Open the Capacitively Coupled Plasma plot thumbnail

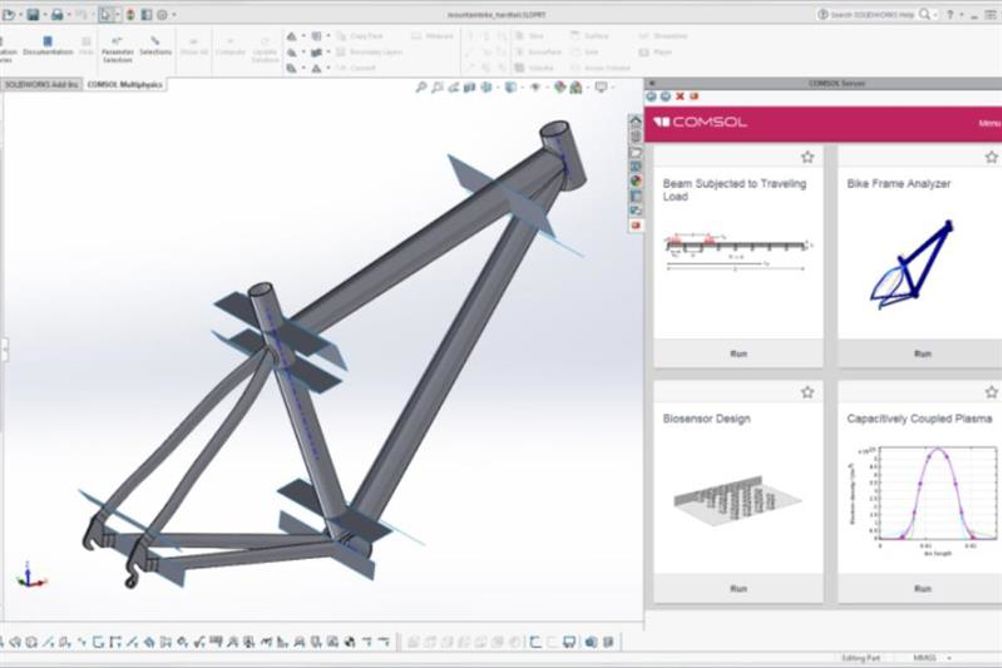click(x=923, y=501)
